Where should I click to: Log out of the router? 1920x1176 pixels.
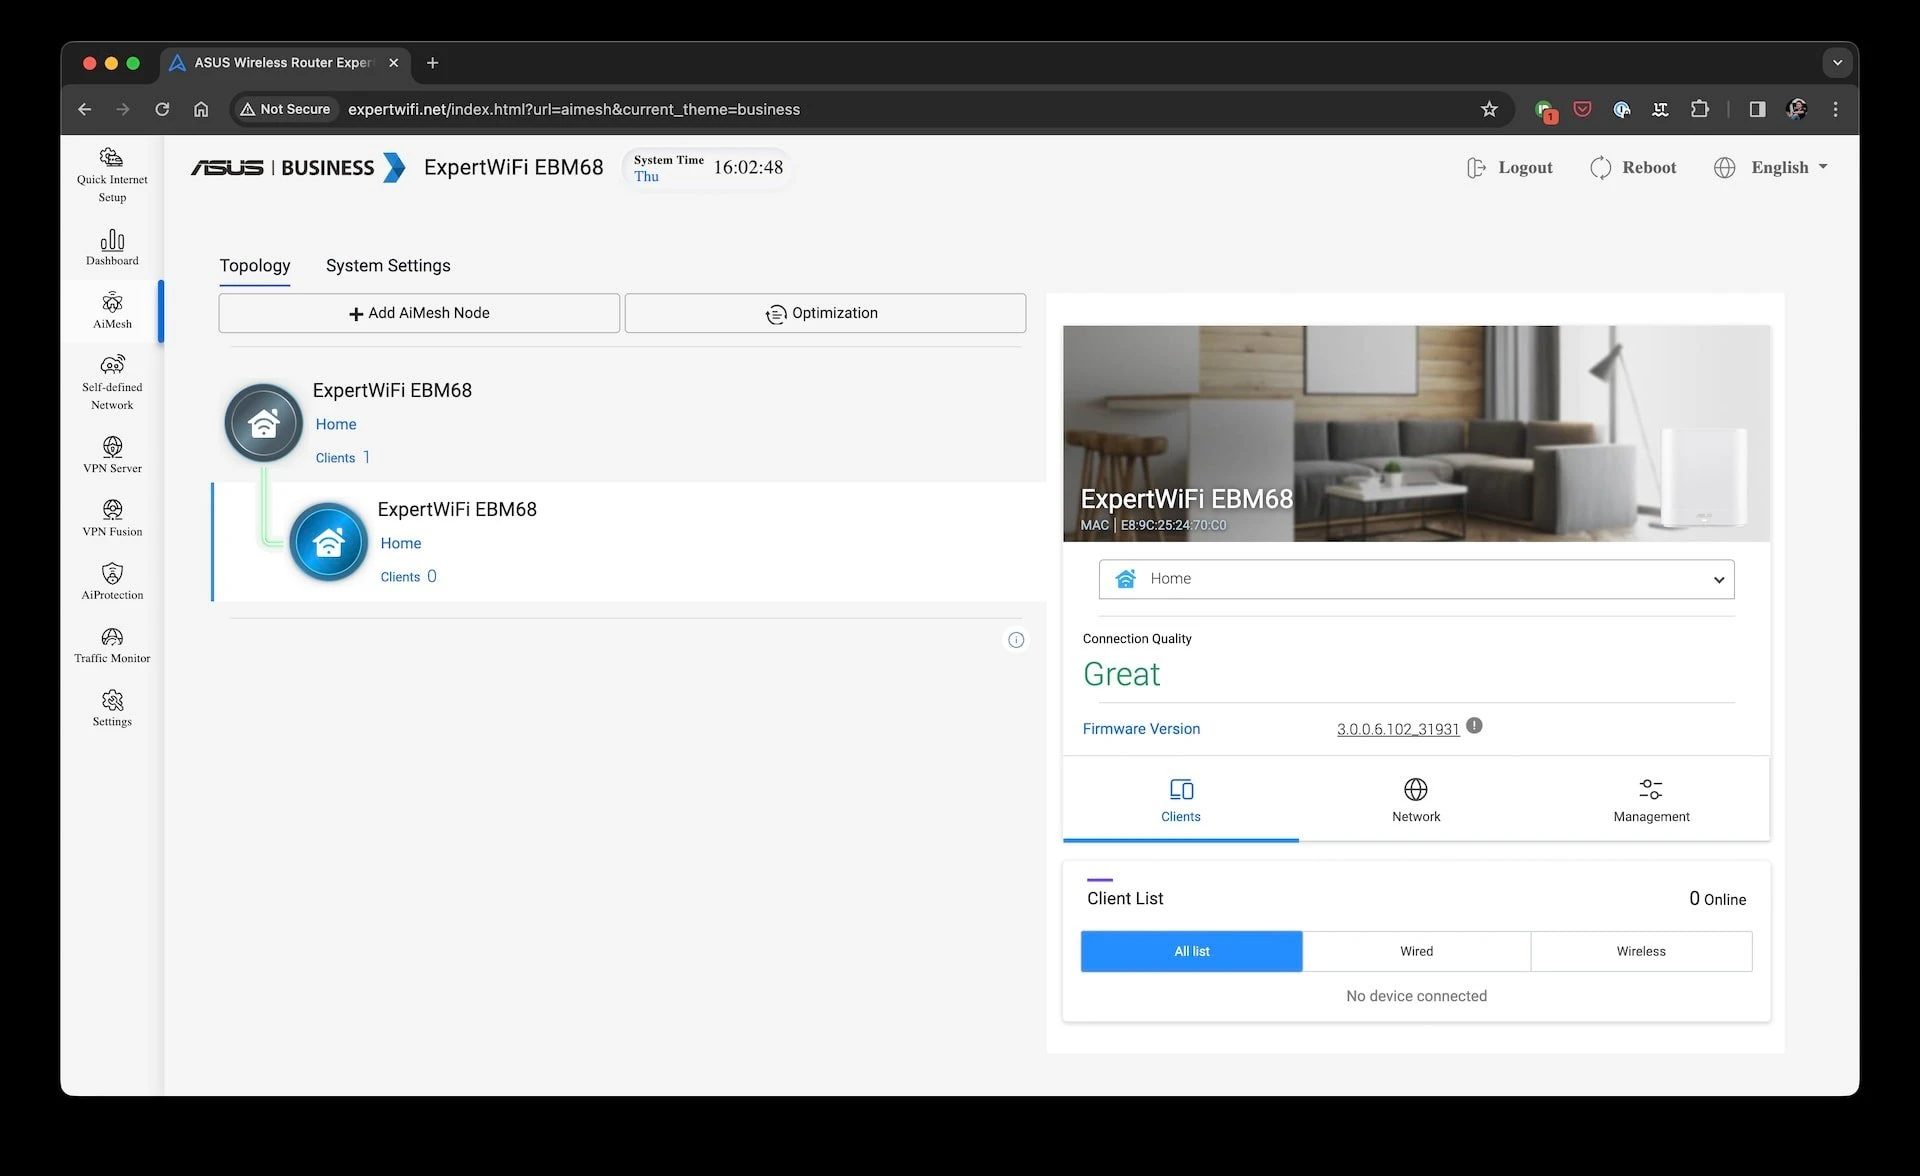(x=1509, y=167)
